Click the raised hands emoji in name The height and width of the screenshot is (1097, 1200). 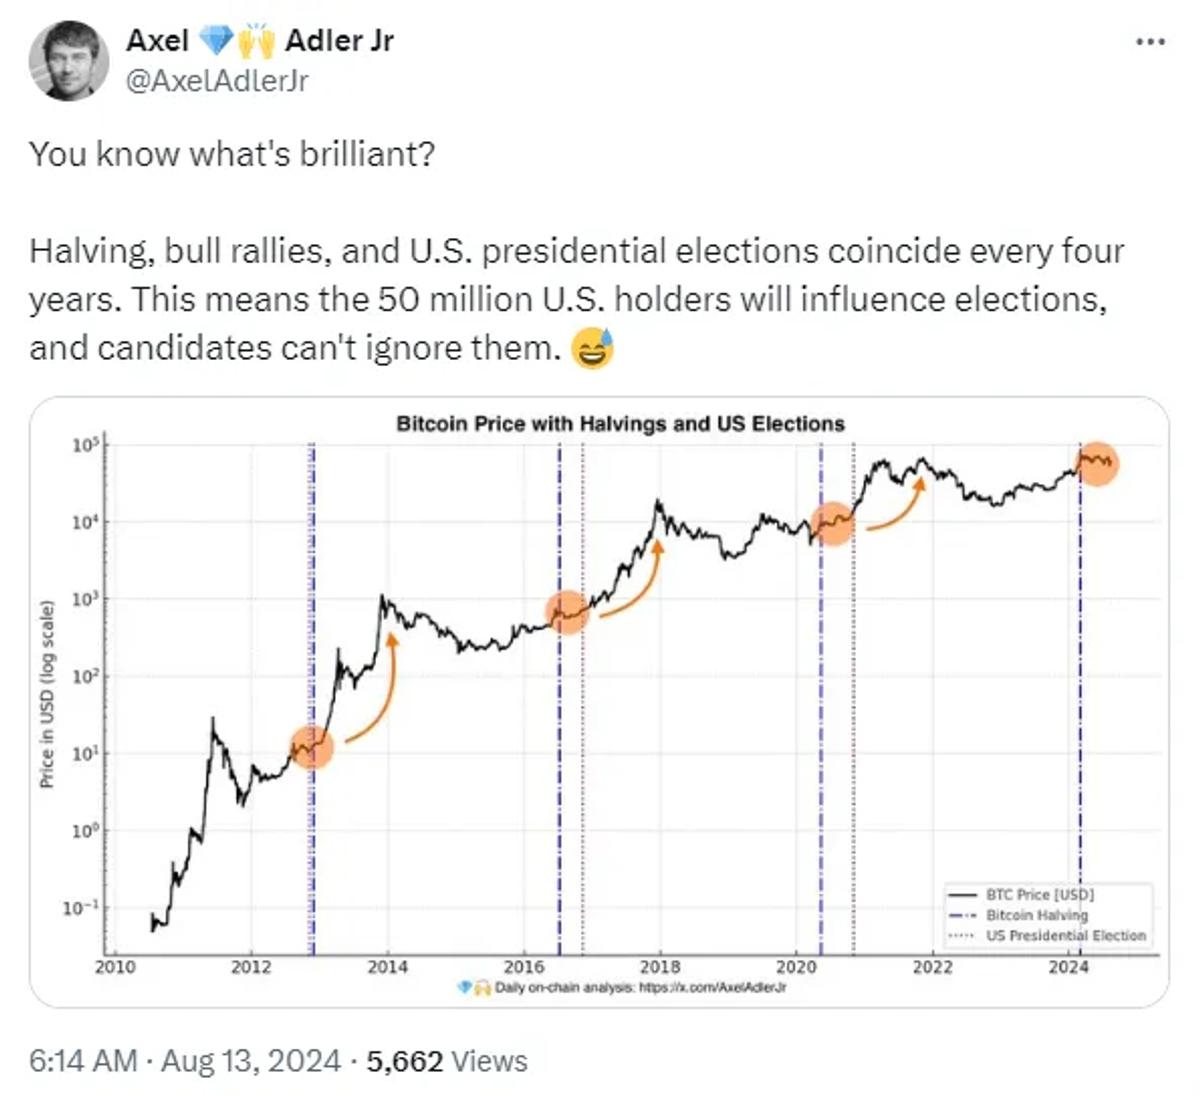(256, 41)
